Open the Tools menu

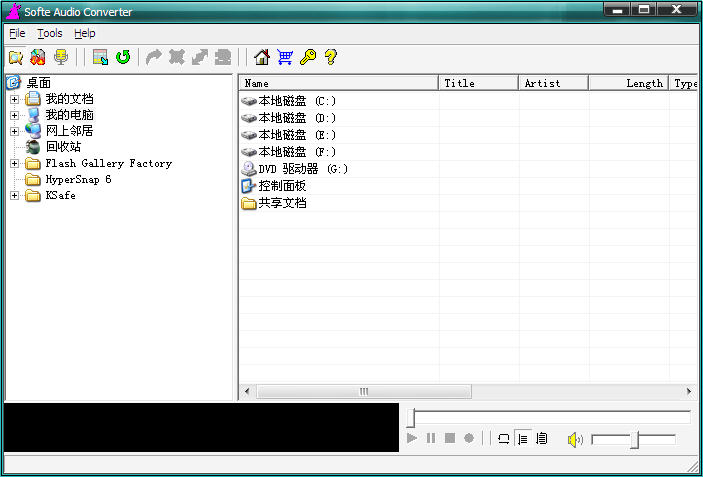coord(49,33)
